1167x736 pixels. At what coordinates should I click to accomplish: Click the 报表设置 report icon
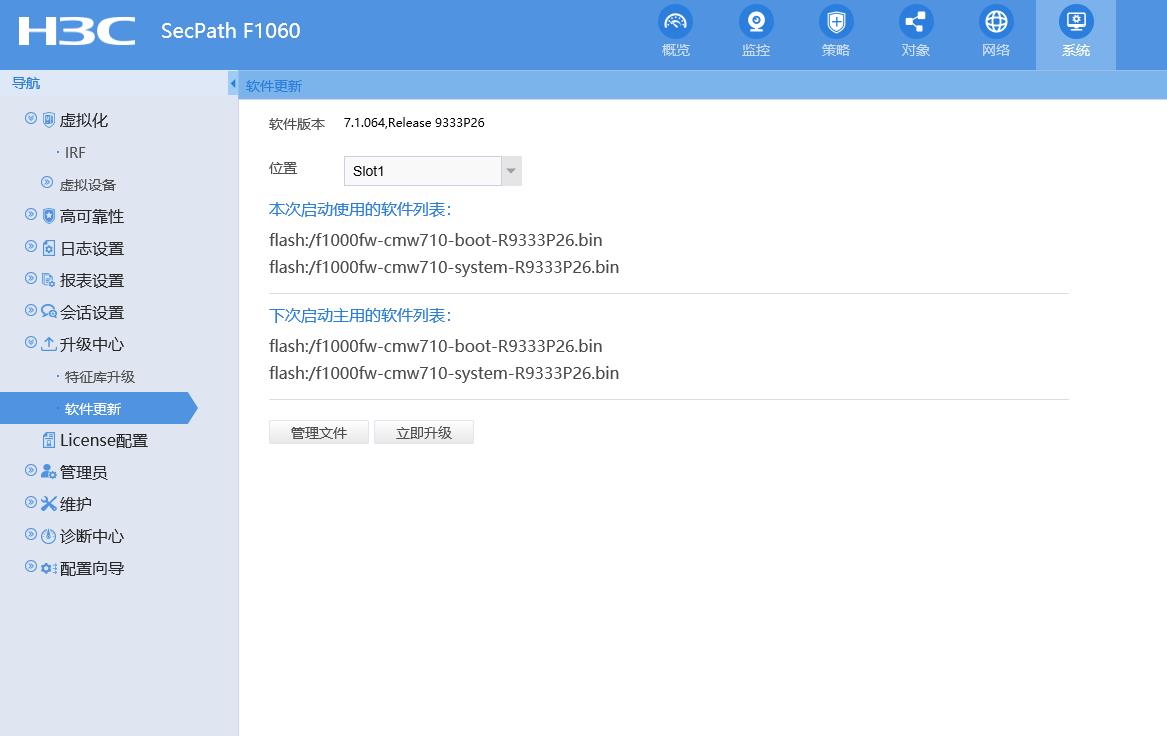[48, 280]
